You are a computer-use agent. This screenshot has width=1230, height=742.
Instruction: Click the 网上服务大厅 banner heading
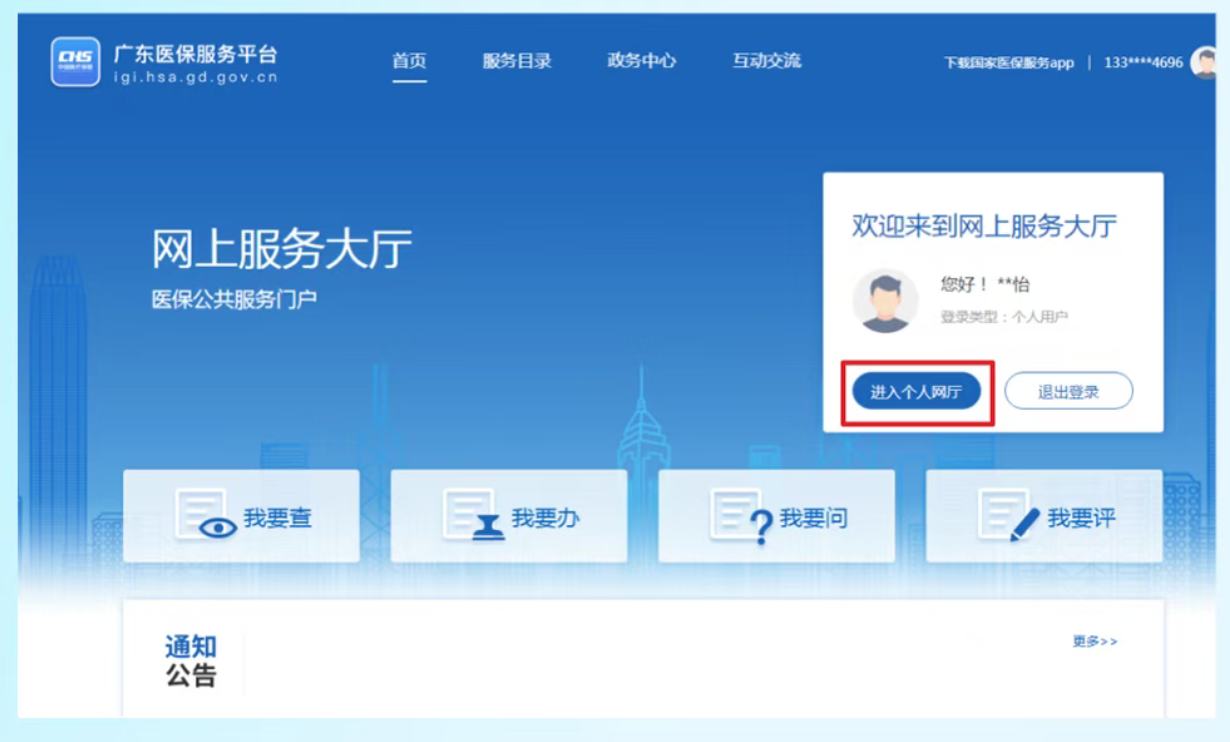(x=281, y=249)
